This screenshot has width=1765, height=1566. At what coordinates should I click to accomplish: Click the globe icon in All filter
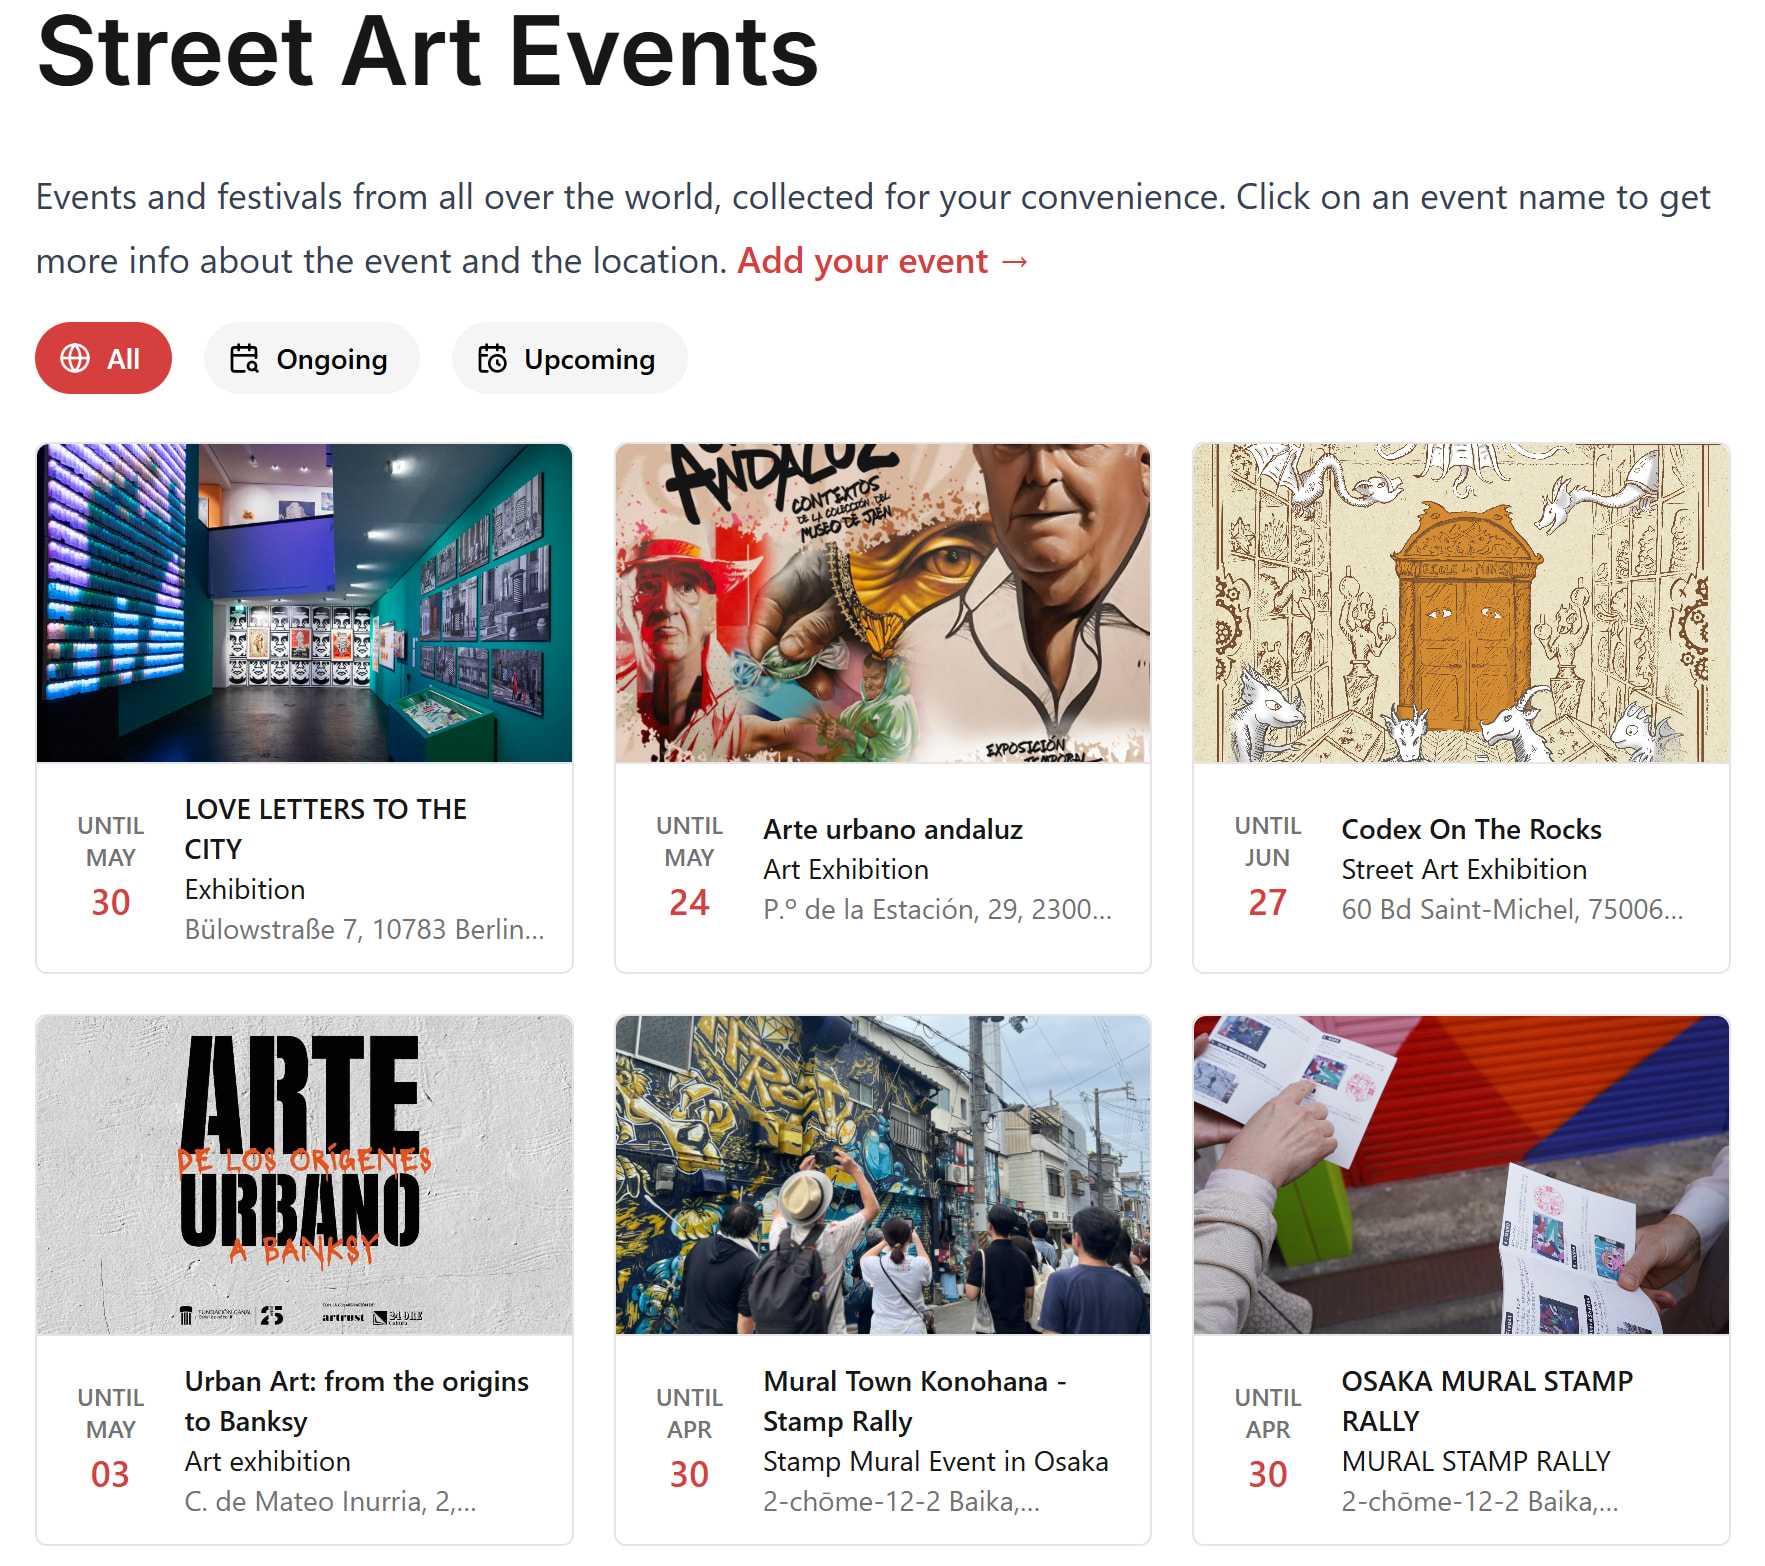[75, 358]
